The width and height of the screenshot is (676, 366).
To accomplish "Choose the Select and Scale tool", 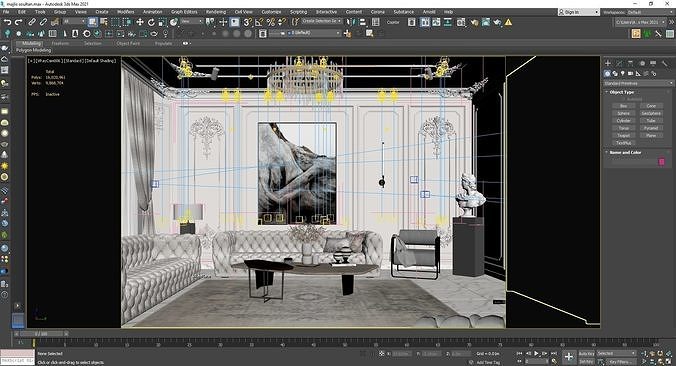I will point(163,22).
